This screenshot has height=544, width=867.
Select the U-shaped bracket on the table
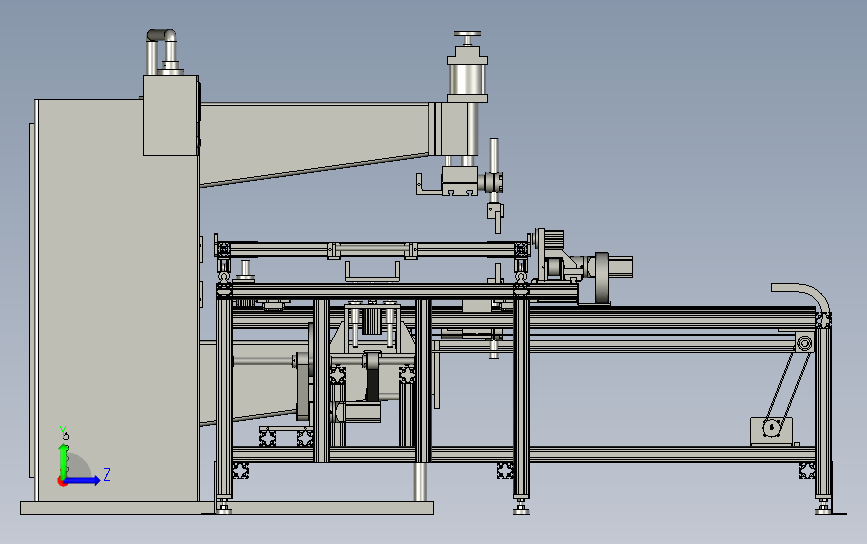tap(372, 271)
